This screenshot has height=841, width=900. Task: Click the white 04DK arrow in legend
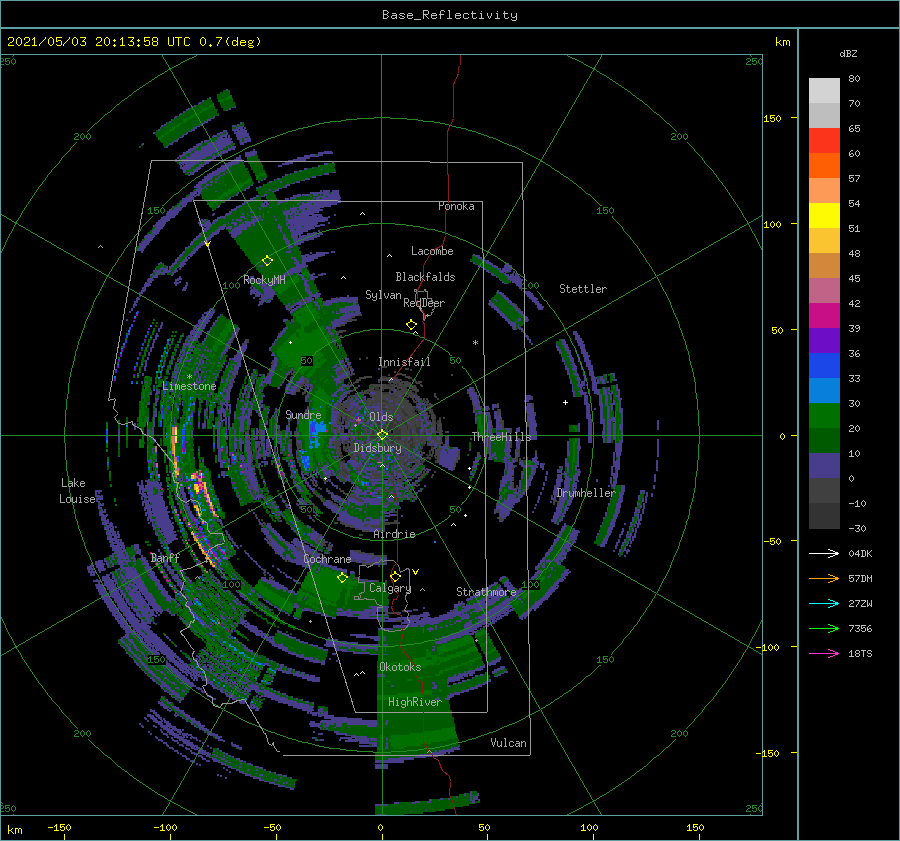click(x=824, y=553)
